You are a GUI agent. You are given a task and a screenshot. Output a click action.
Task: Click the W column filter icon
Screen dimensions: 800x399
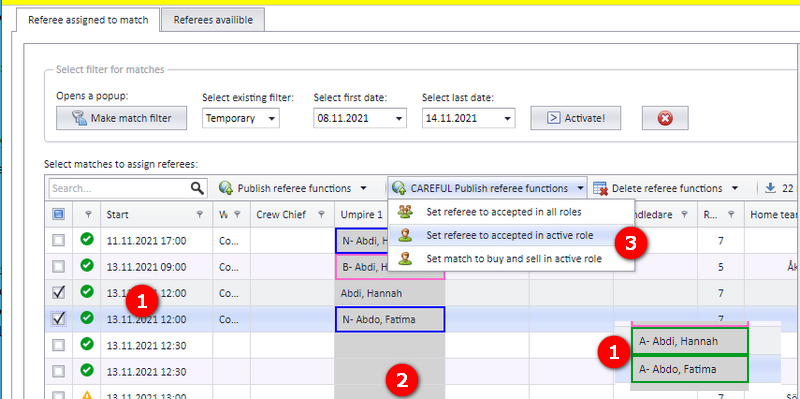[x=237, y=215]
